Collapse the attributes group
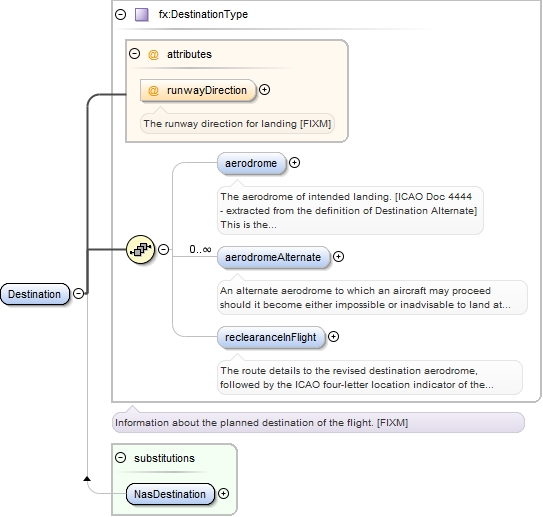The width and height of the screenshot is (543, 517). [x=134, y=54]
